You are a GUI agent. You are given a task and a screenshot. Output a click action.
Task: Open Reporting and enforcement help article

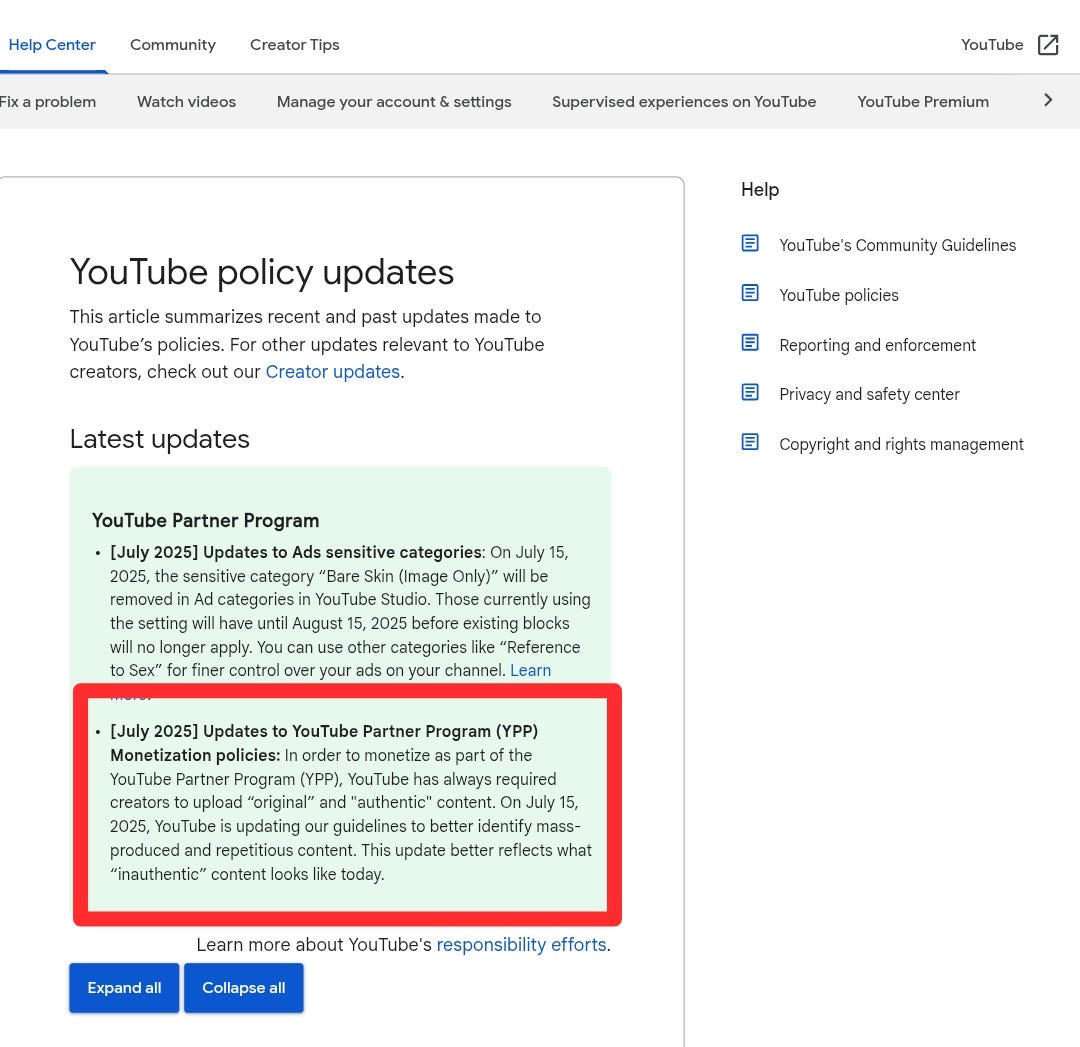pos(878,345)
